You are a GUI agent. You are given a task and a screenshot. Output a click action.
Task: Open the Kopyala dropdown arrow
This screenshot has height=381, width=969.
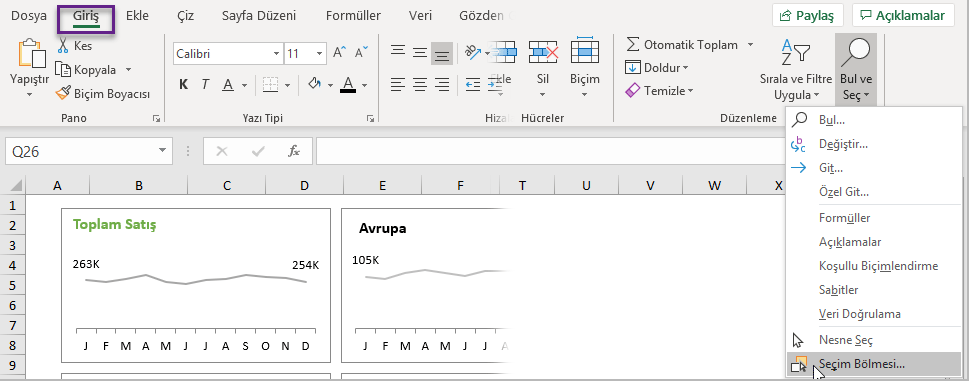point(129,70)
